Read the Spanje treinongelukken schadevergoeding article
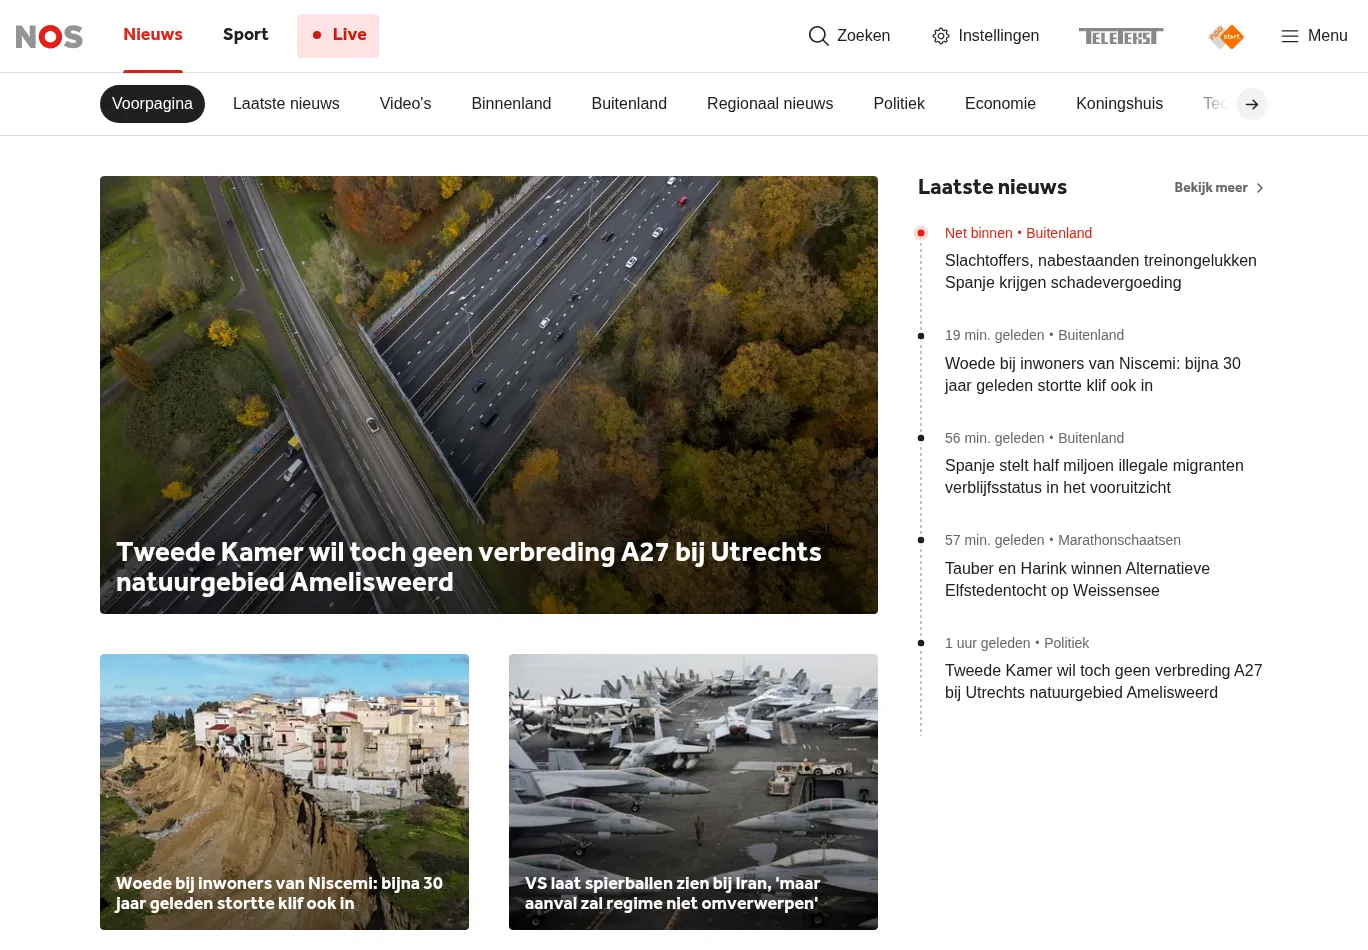The width and height of the screenshot is (1368, 950). tap(1100, 271)
